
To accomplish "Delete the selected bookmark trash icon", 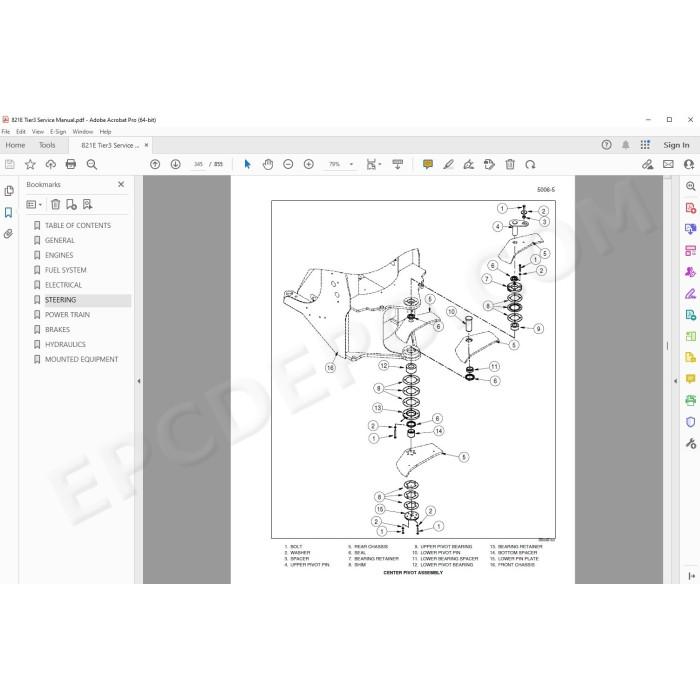I will coord(55,204).
